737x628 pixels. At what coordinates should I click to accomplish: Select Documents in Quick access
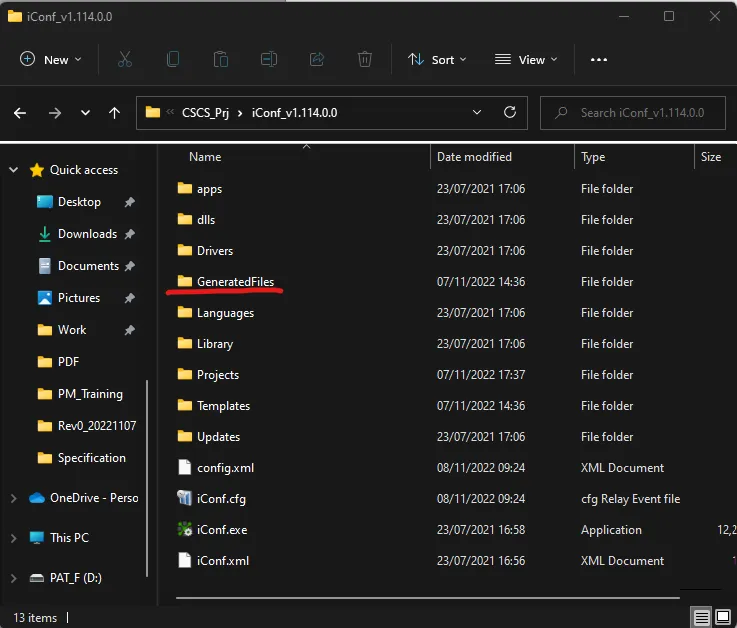point(88,266)
